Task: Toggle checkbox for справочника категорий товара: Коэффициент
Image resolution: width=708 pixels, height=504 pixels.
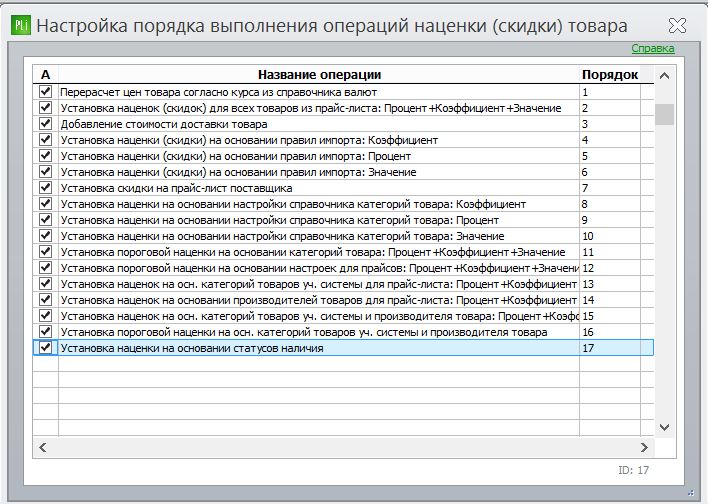Action: click(x=45, y=204)
